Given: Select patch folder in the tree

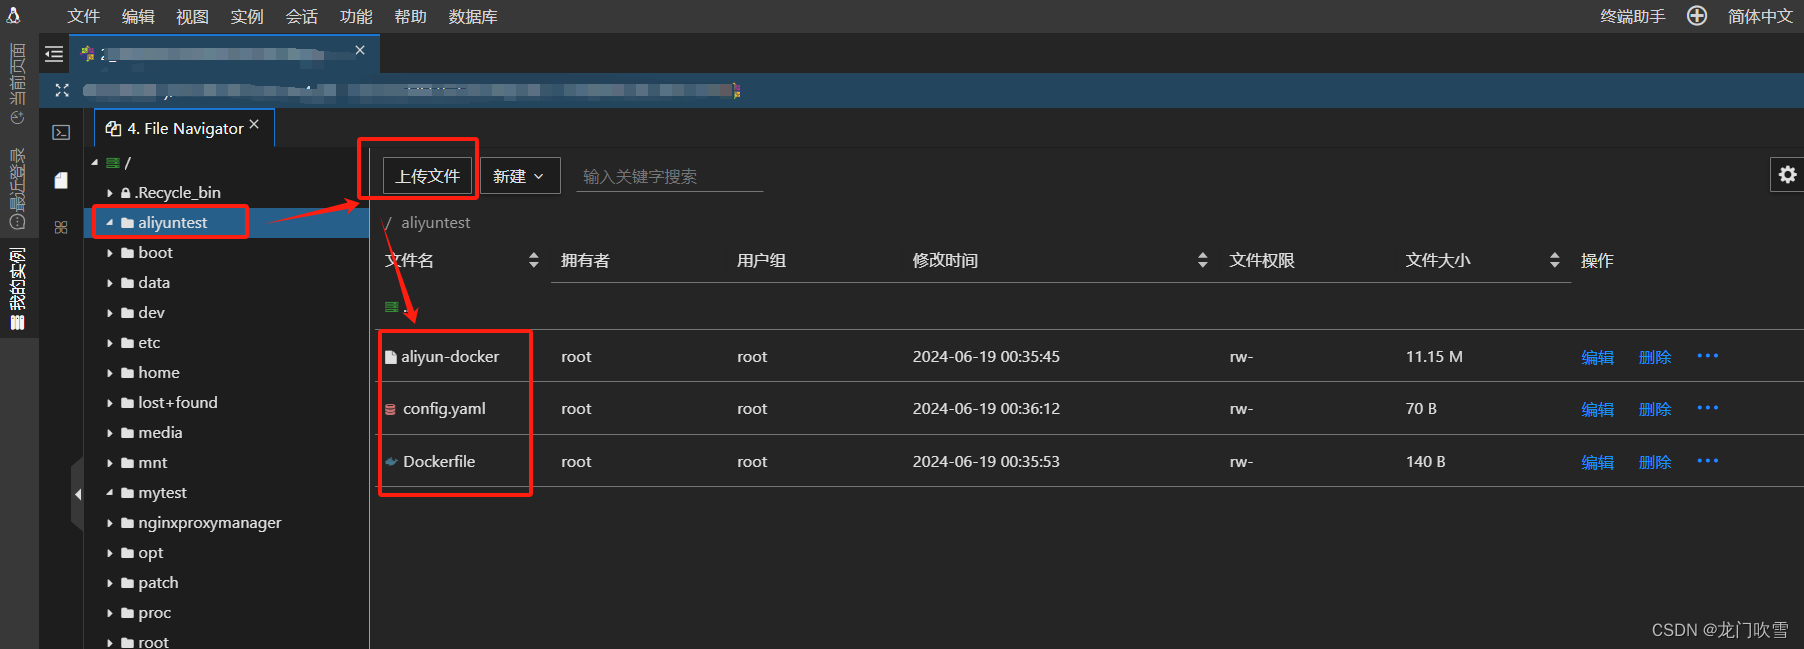Looking at the screenshot, I should coord(158,582).
